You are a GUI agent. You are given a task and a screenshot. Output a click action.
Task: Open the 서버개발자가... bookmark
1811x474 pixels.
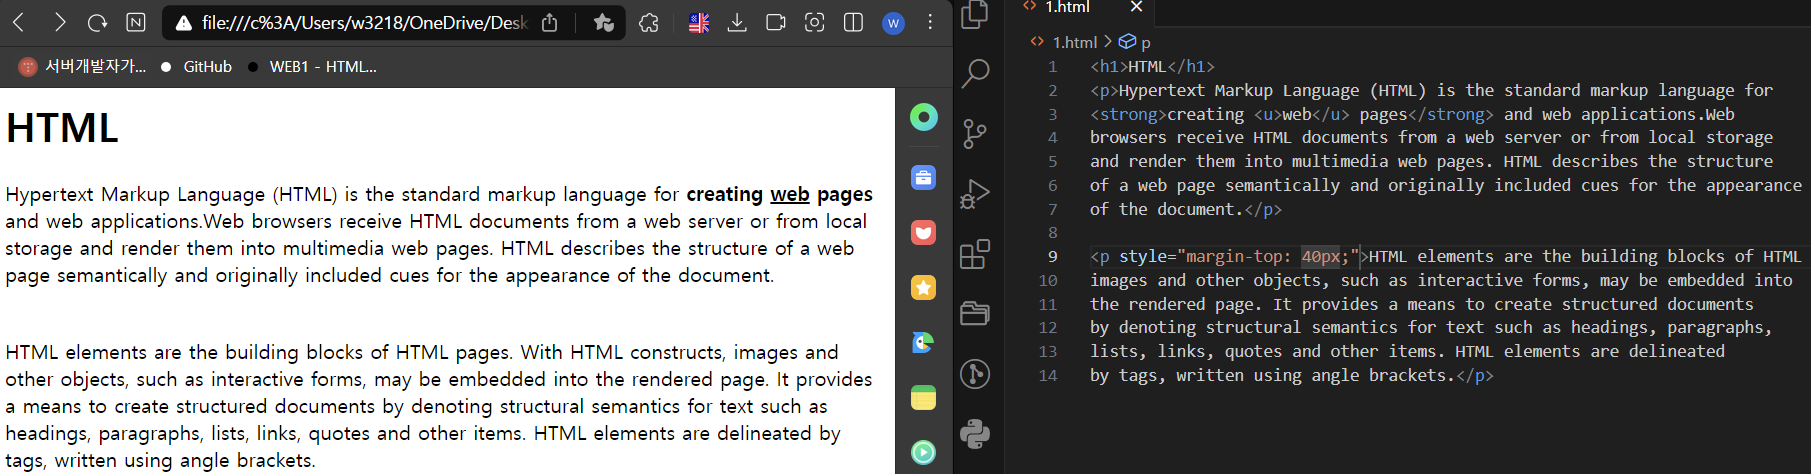pyautogui.click(x=83, y=66)
